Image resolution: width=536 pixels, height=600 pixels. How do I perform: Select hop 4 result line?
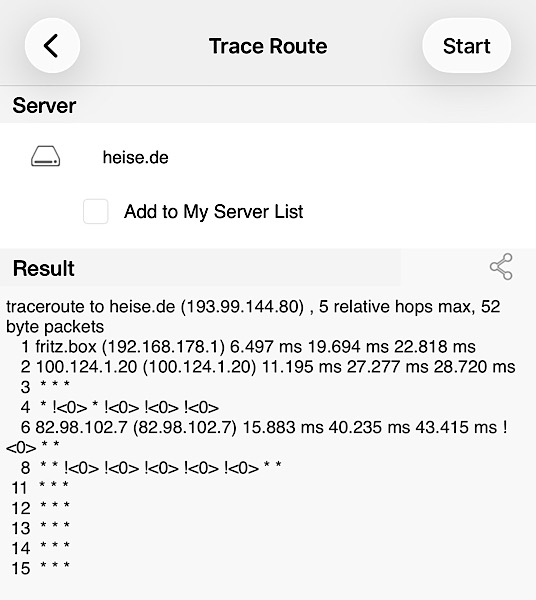point(120,407)
